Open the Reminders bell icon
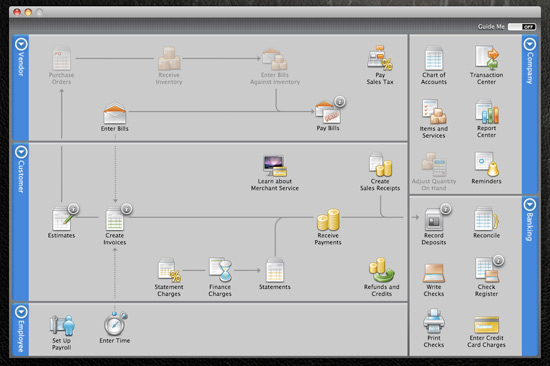Viewport: 550px width, 366px height. 487,164
